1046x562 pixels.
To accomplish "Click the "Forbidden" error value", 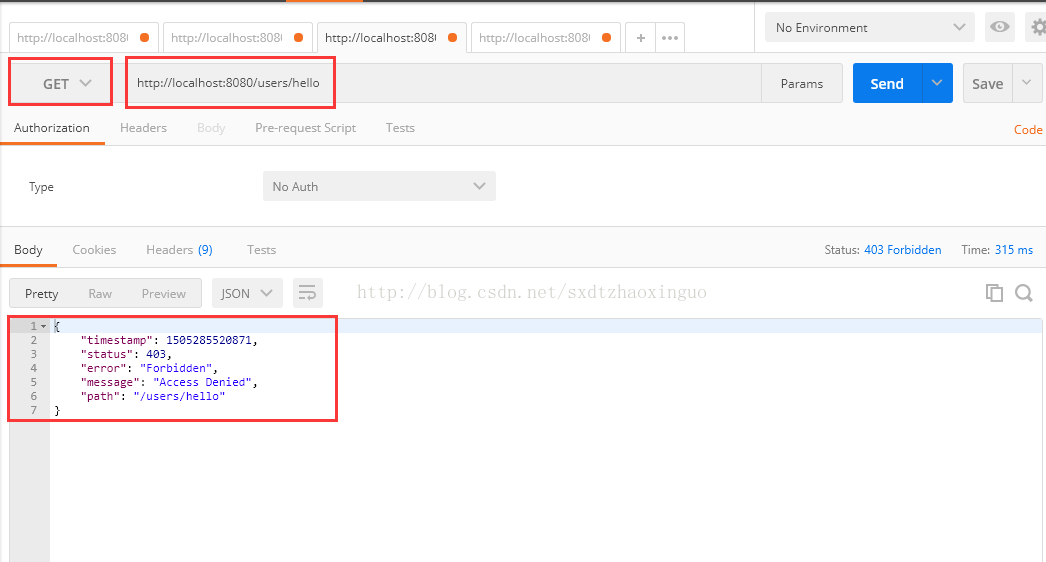I will [x=176, y=368].
